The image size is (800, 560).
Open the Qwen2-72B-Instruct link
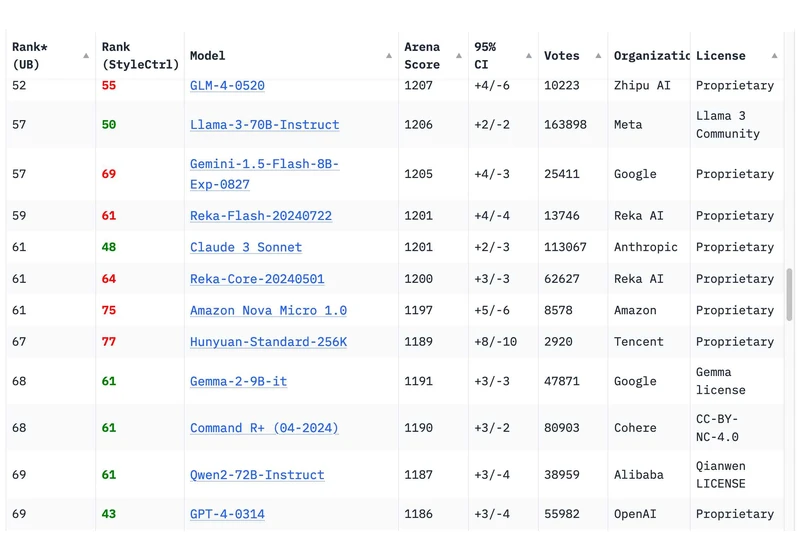coord(257,475)
